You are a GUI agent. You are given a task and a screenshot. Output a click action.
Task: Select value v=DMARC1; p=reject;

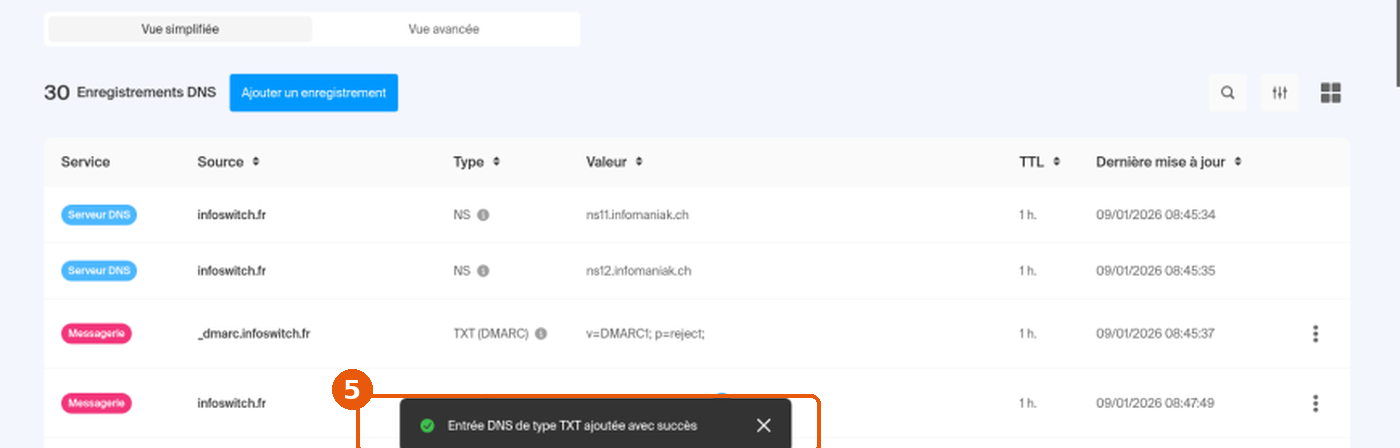(x=645, y=334)
